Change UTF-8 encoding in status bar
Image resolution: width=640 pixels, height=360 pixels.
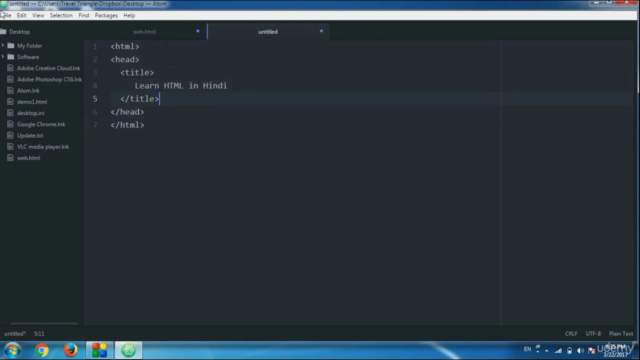coord(593,334)
